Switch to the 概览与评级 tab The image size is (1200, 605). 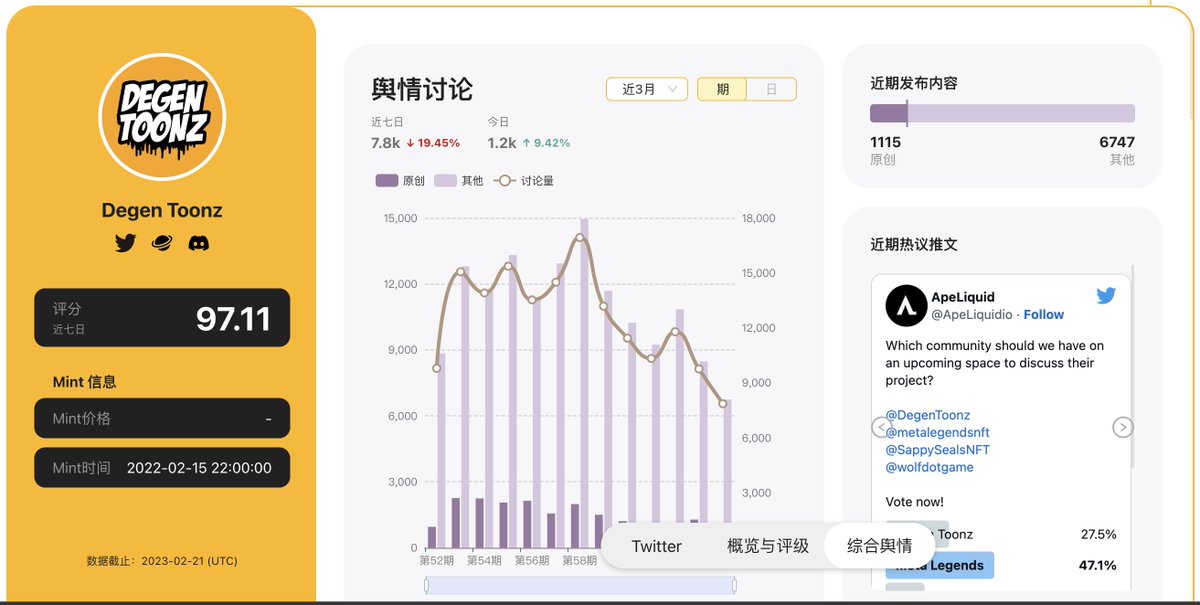point(767,546)
